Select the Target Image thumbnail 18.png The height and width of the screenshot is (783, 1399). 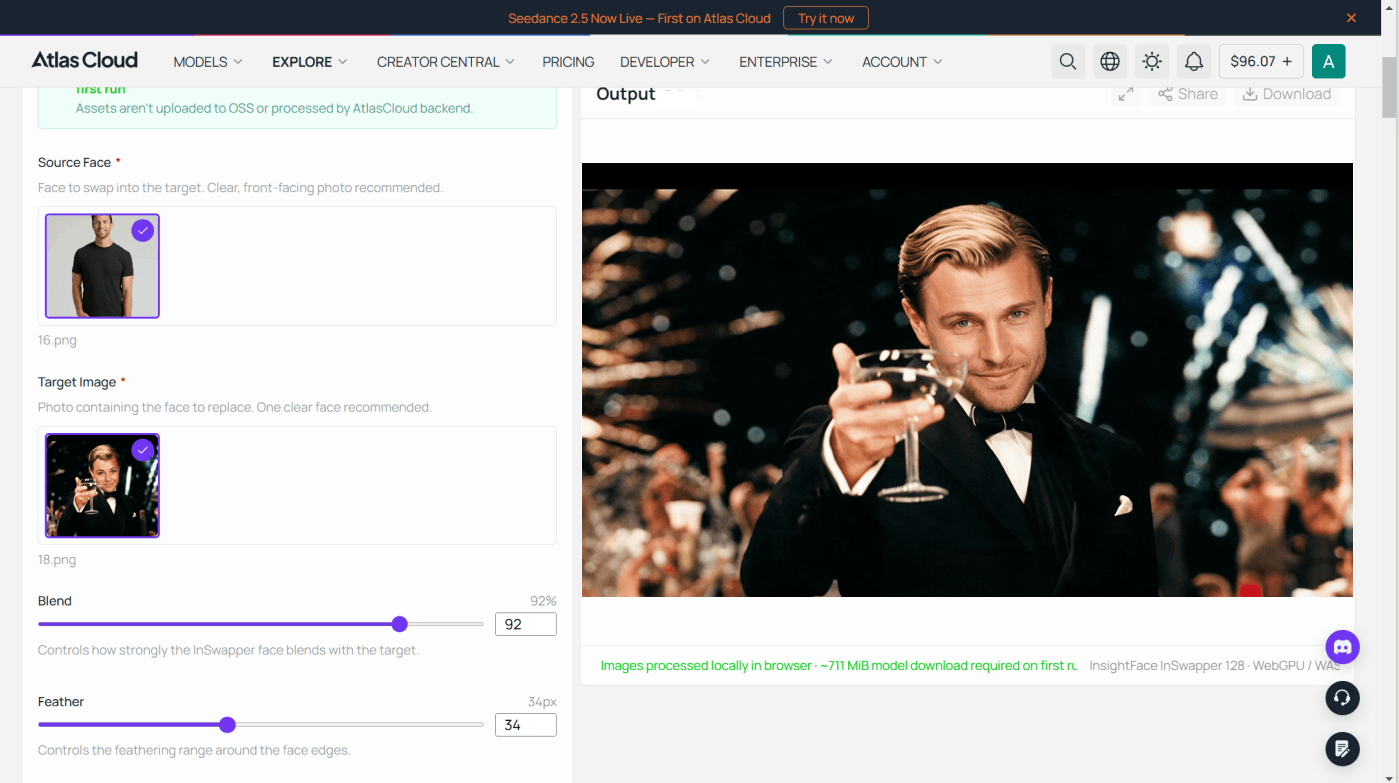pos(102,486)
